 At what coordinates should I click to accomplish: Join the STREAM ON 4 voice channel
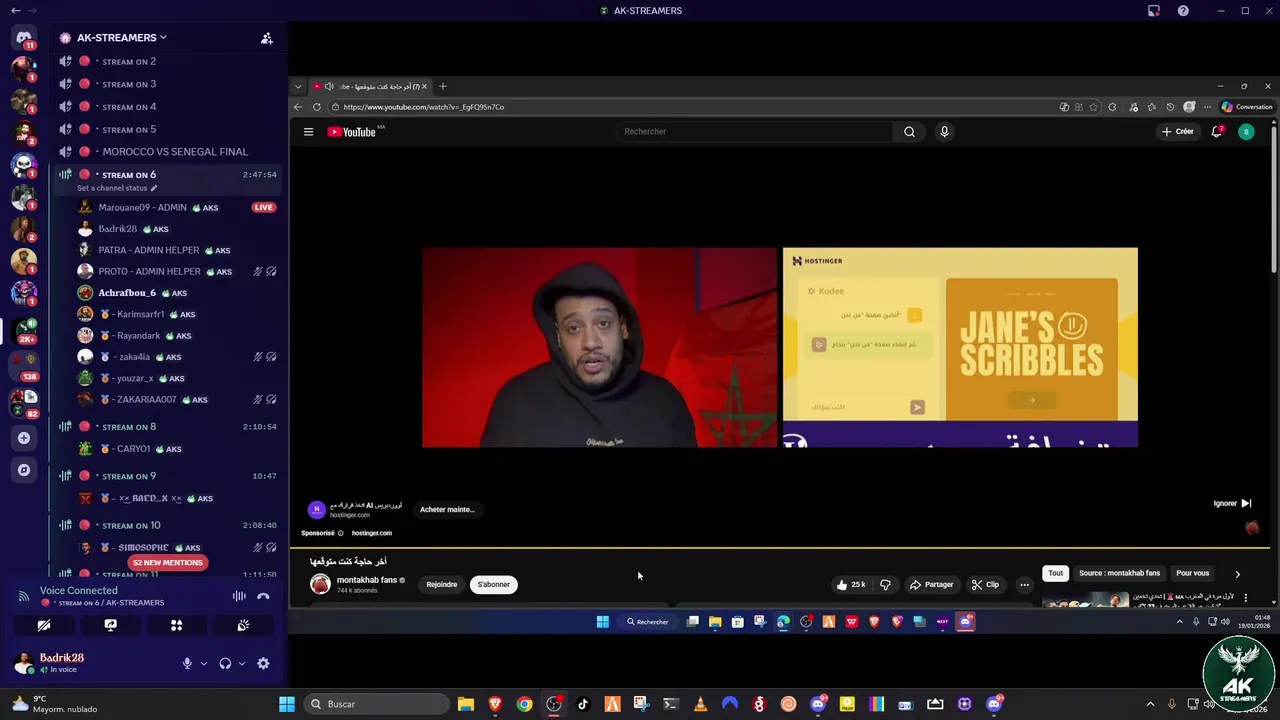(128, 107)
